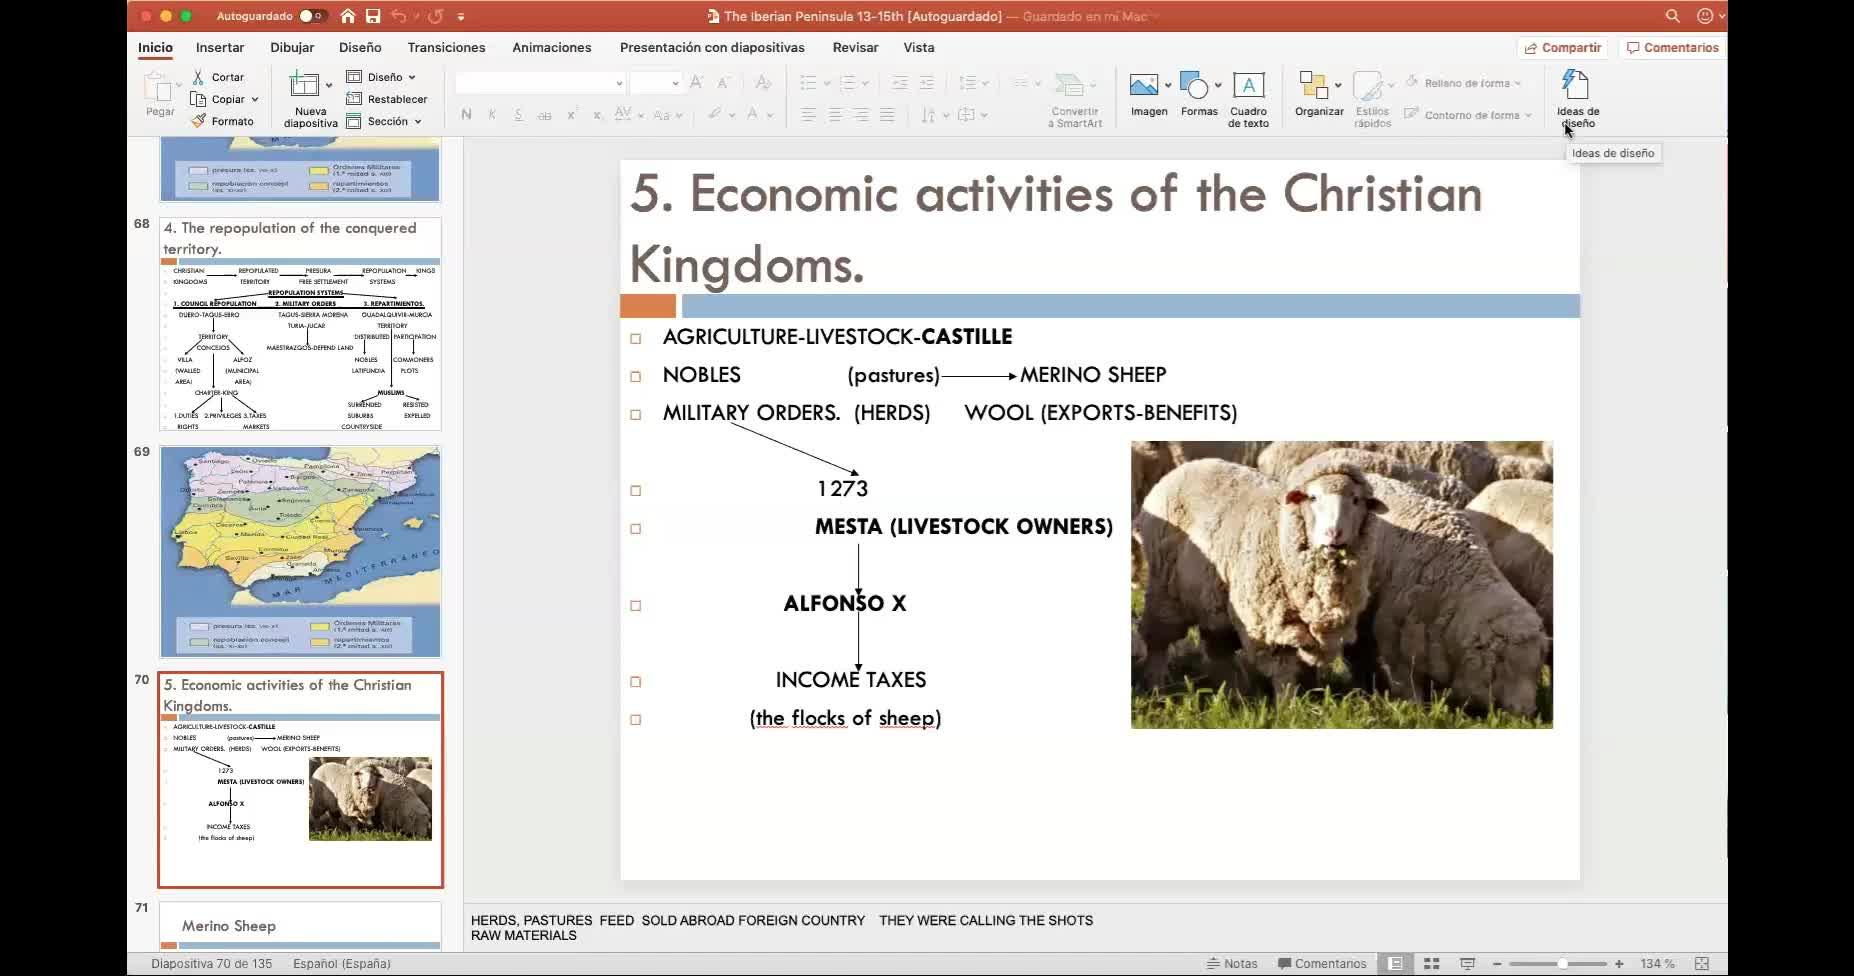This screenshot has height=976, width=1854.
Task: Click the fit slide to window icon
Action: (x=1701, y=963)
